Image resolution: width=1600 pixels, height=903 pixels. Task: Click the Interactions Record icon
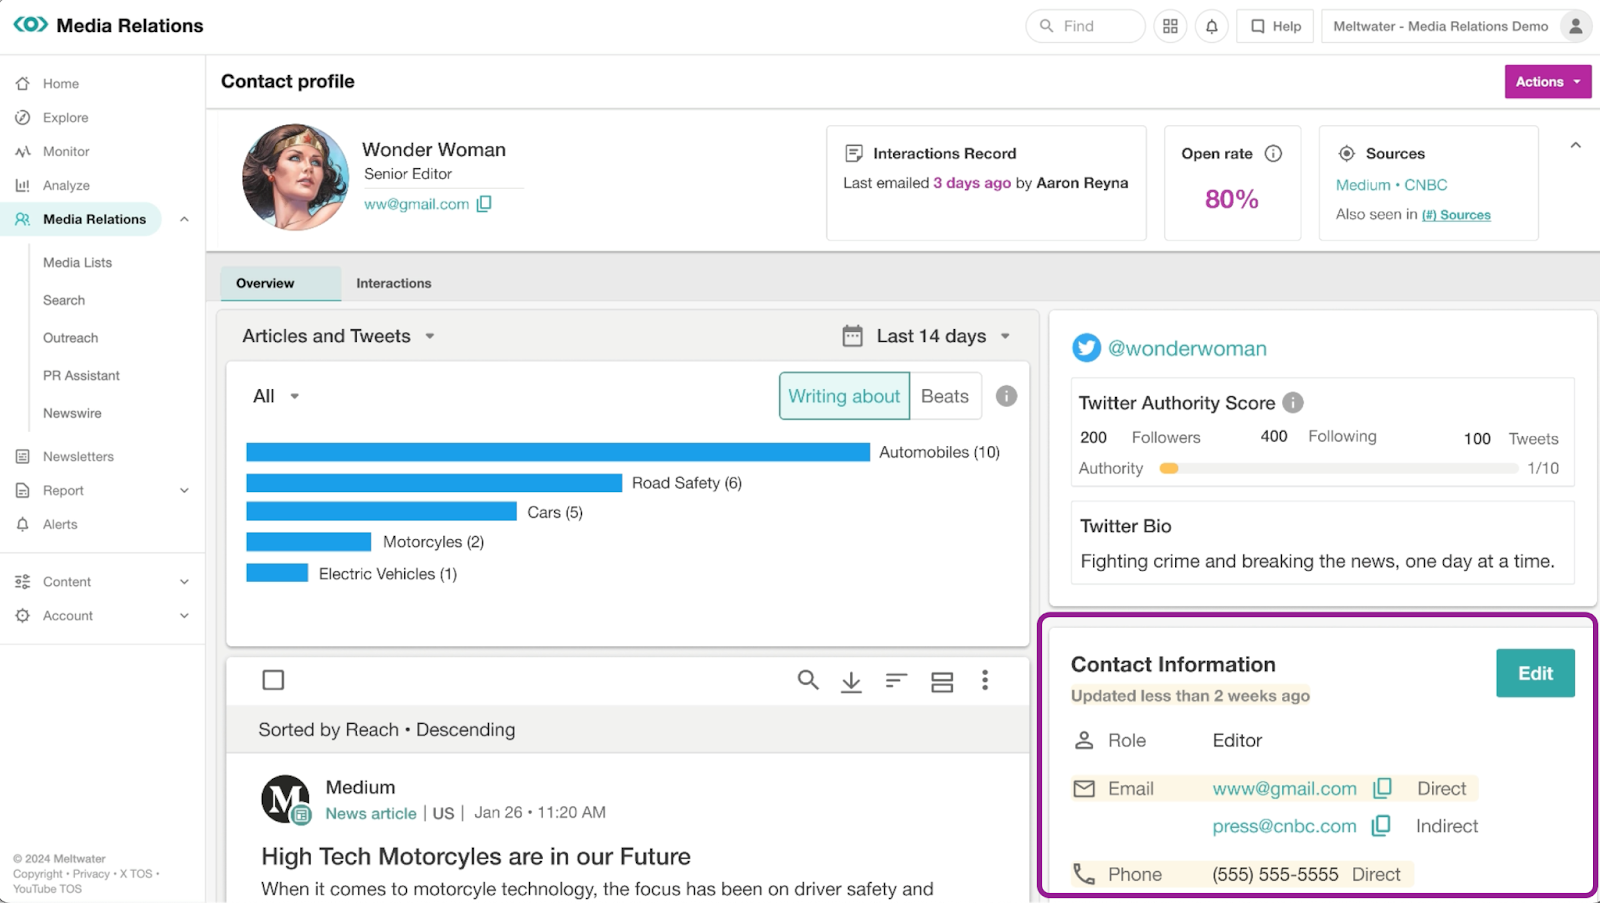854,153
